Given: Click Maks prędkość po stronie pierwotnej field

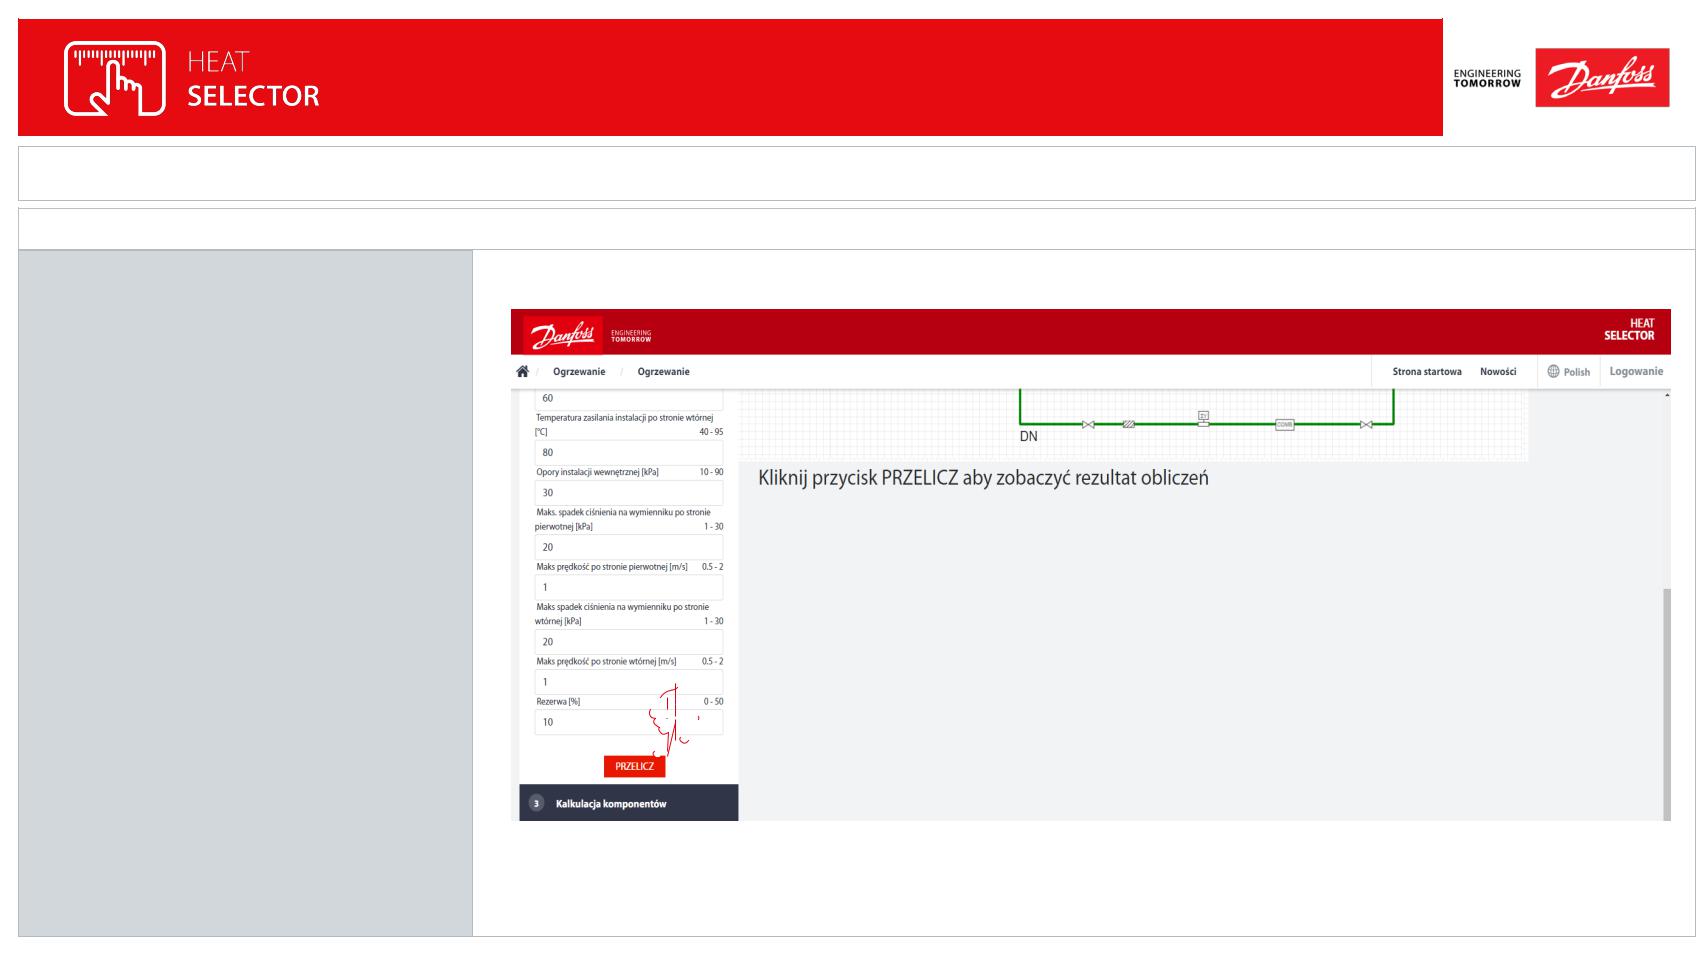Looking at the screenshot, I should pyautogui.click(x=629, y=587).
